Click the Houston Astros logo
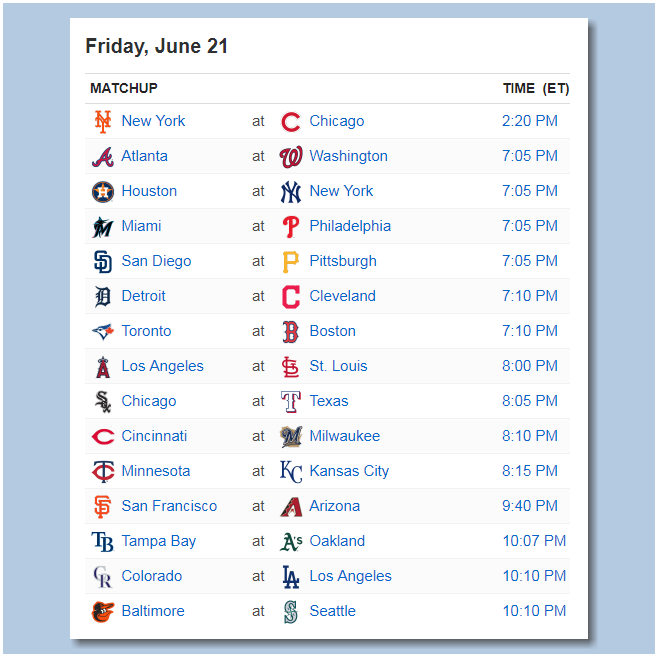Image resolution: width=658 pixels, height=657 pixels. coord(103,192)
